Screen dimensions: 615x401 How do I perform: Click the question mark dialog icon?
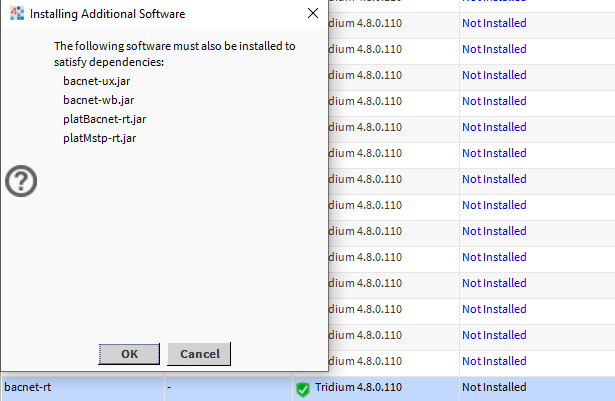(22, 180)
